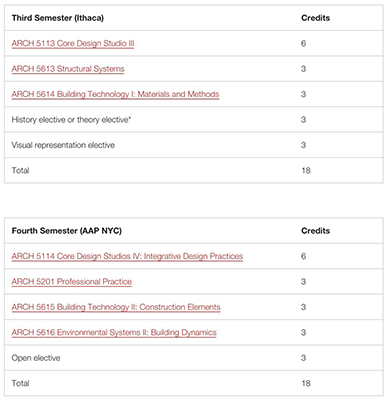Screen dimensions: 390x405
Task: Open ARCH 5614 Building Technology I link
Action: click(115, 94)
